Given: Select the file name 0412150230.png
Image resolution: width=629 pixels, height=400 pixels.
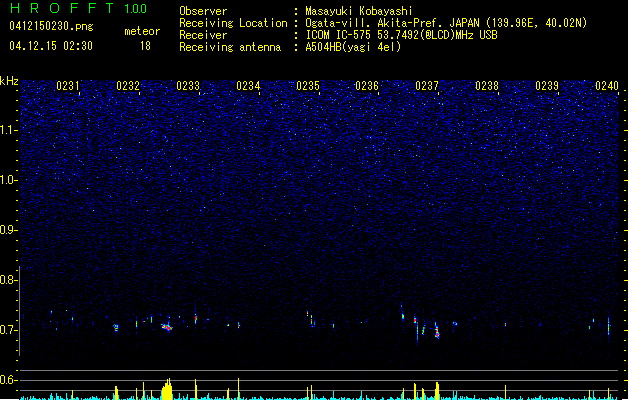Looking at the screenshot, I should click(x=51, y=26).
